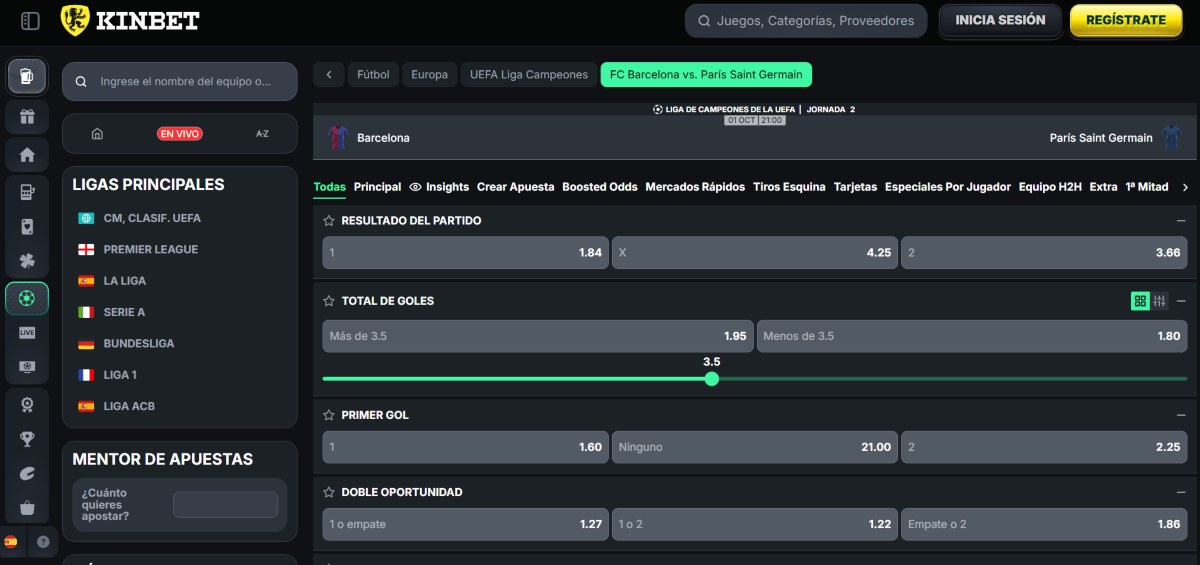Collapse the Resultado del Partido section
The width and height of the screenshot is (1200, 565).
pos(1181,221)
